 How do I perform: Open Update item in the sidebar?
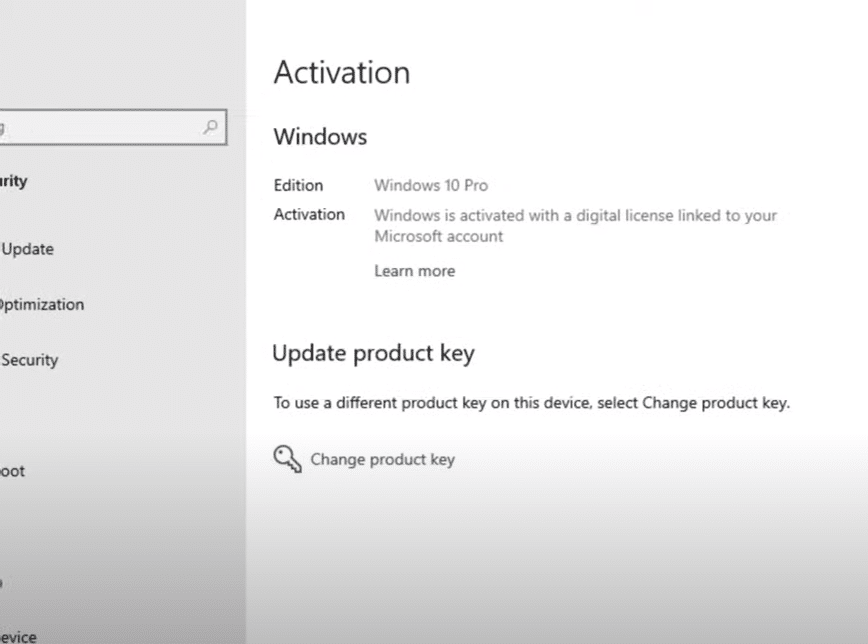[28, 249]
